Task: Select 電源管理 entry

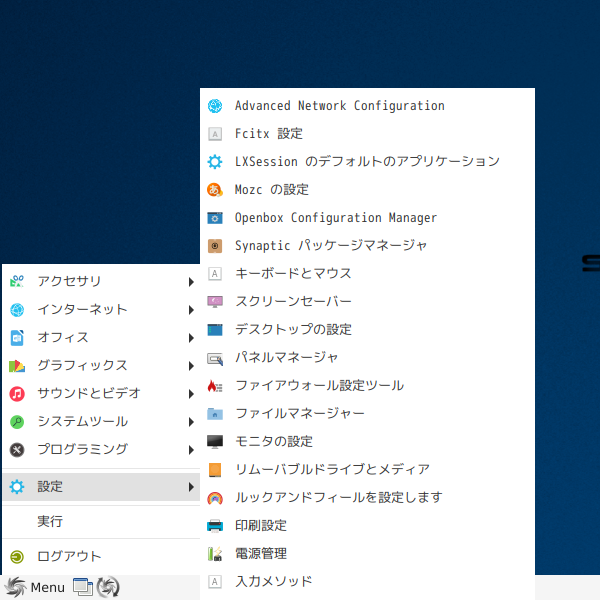Action: point(367,554)
